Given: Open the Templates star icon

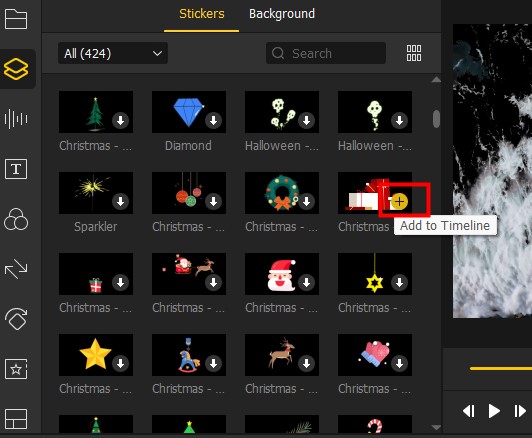Looking at the screenshot, I should 16,369.
